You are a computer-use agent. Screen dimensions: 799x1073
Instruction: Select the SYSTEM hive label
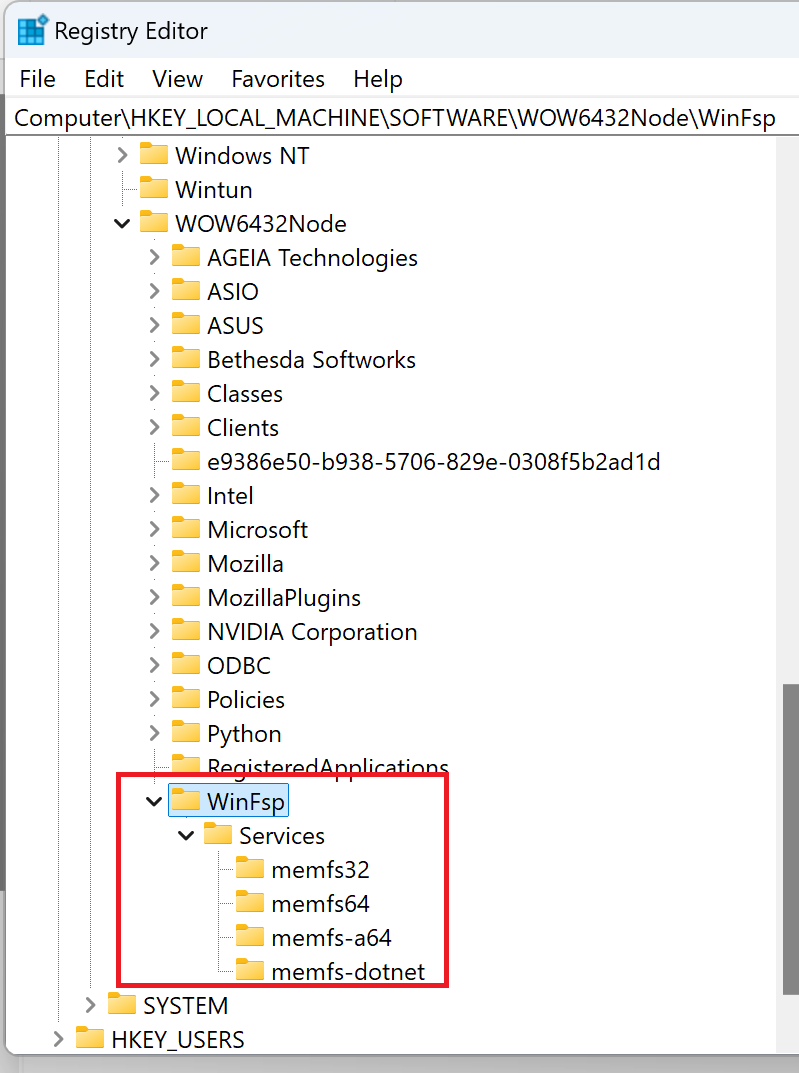(185, 1005)
